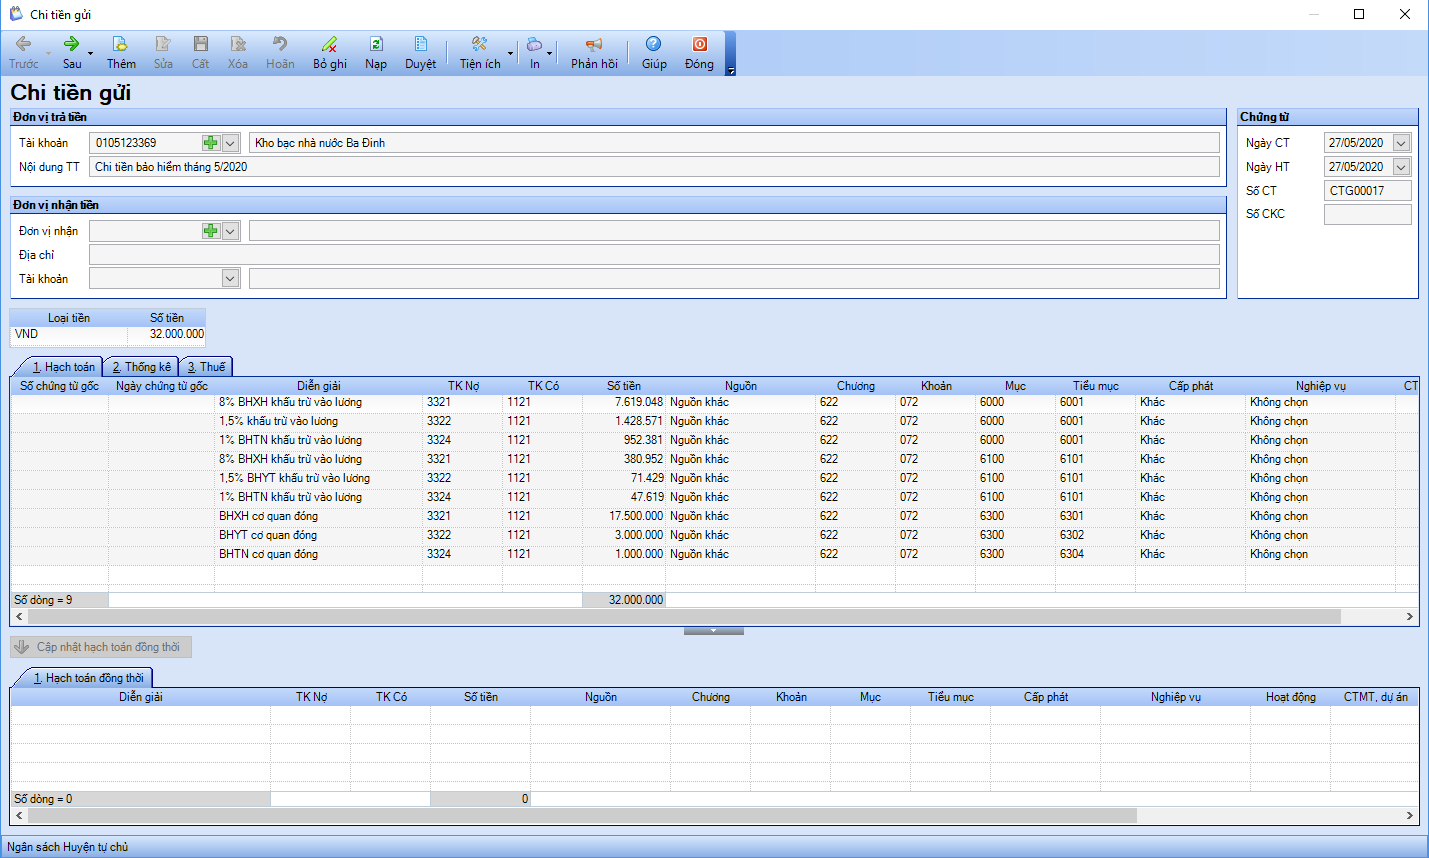
Task: Click the Tiểu mục column header in the upper grid
Action: click(1096, 386)
